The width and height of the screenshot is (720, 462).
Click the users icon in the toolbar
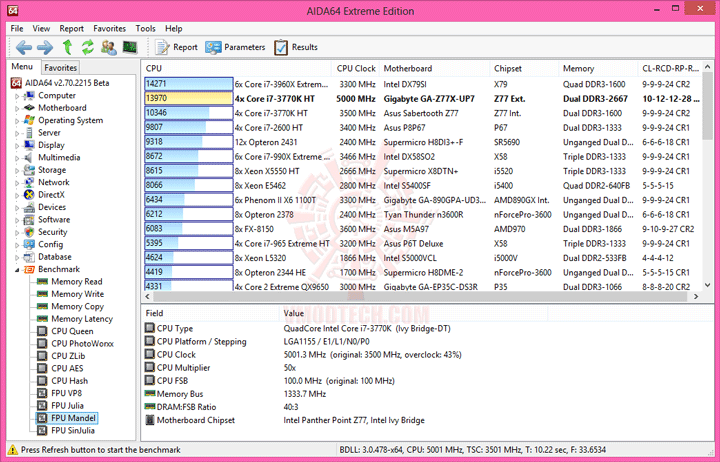coord(108,47)
